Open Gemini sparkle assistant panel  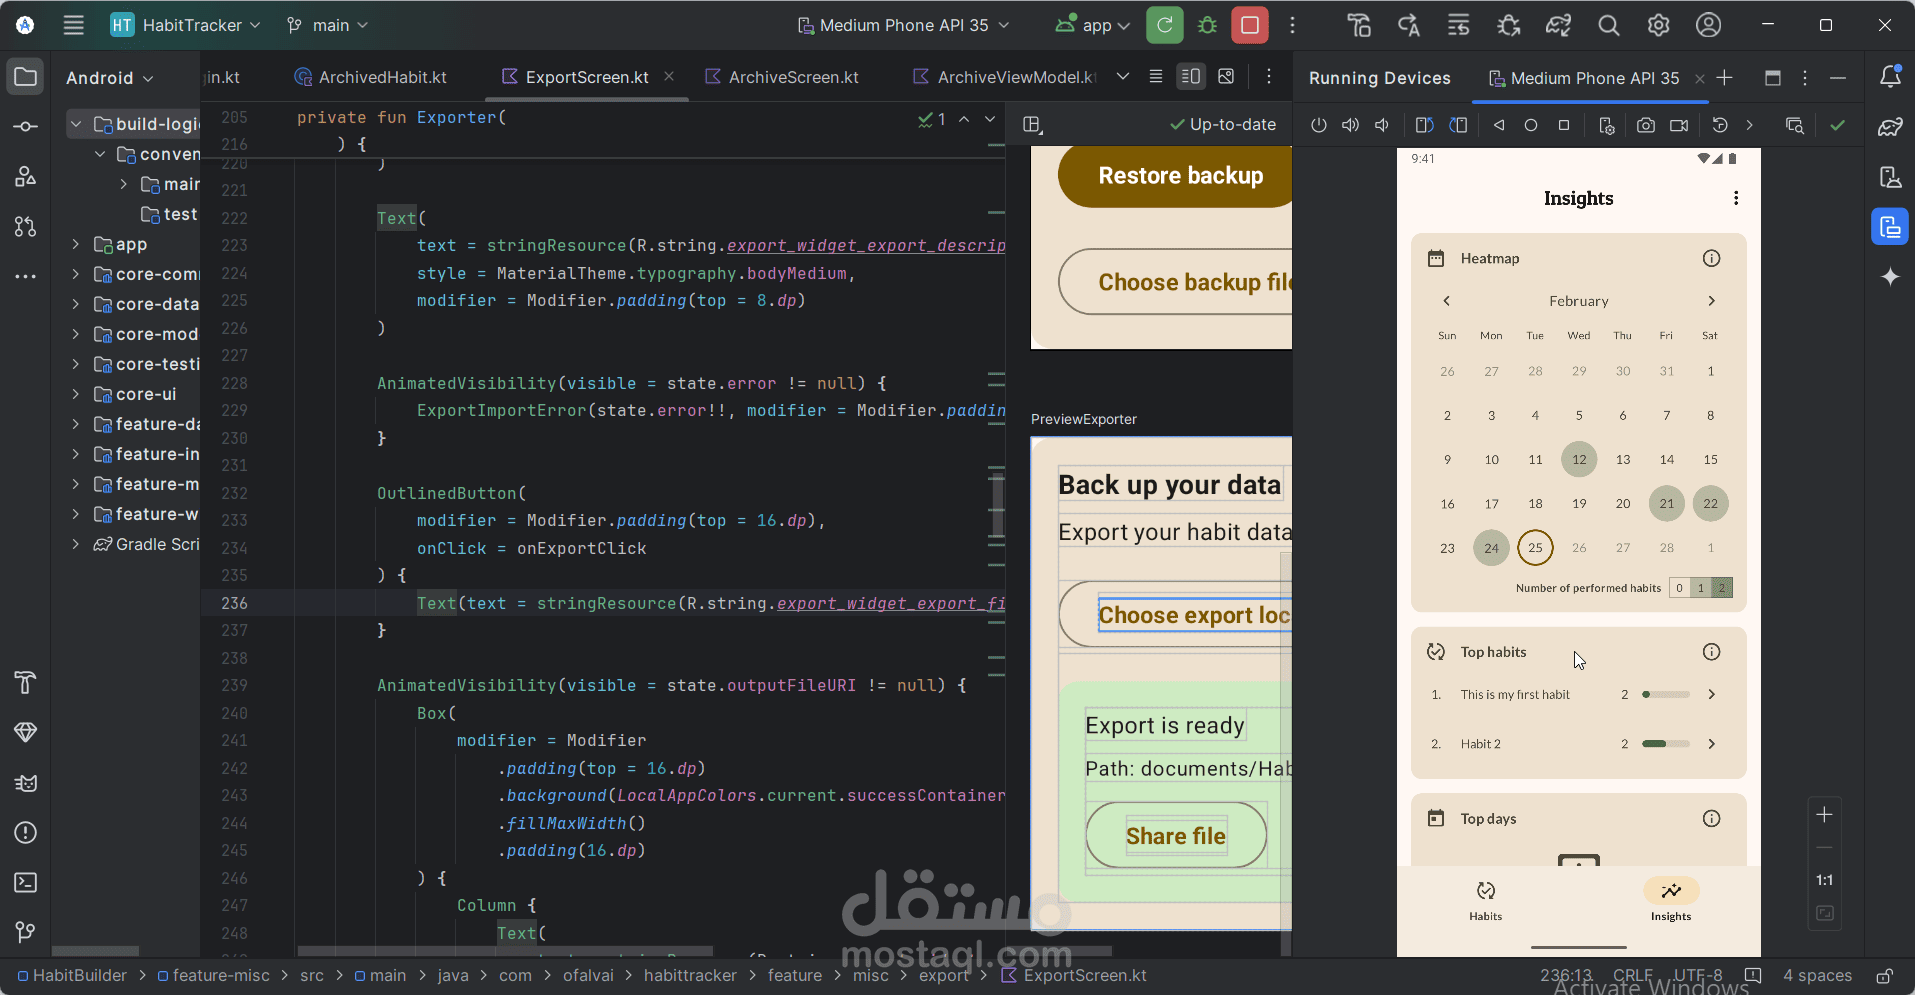point(1890,277)
